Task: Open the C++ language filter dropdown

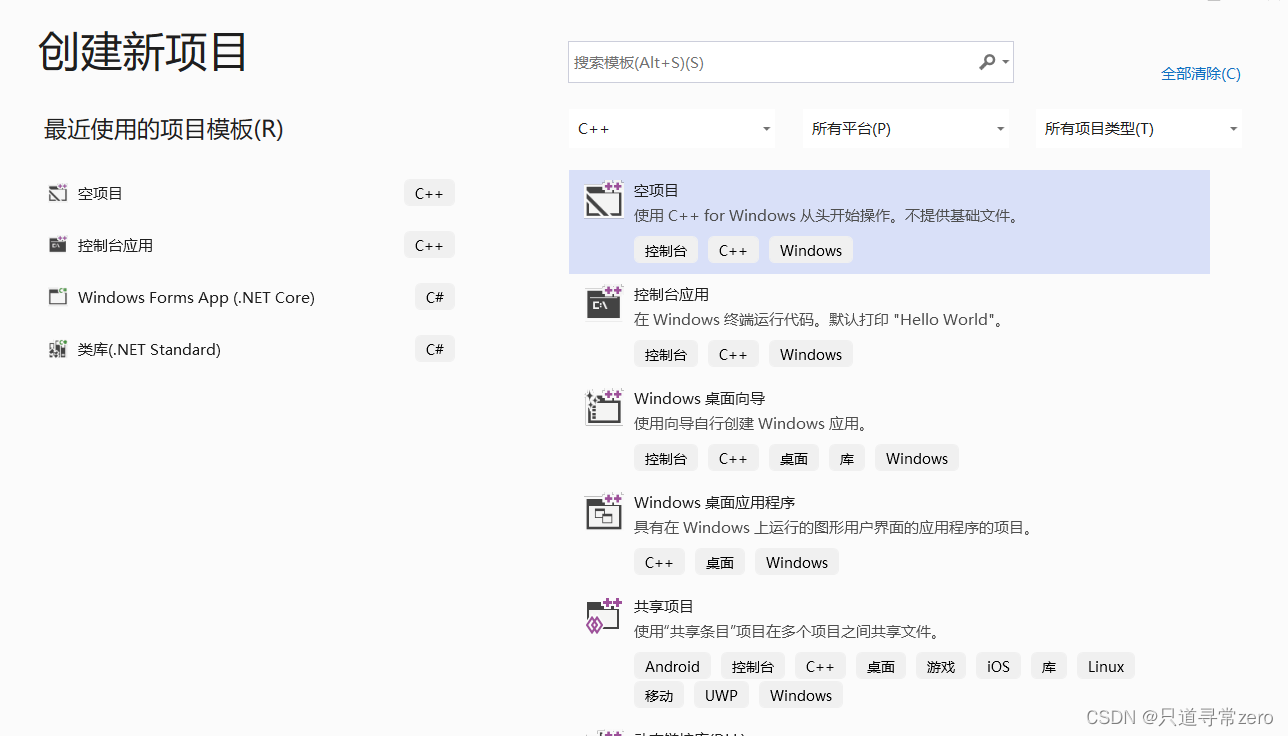Action: pos(672,129)
